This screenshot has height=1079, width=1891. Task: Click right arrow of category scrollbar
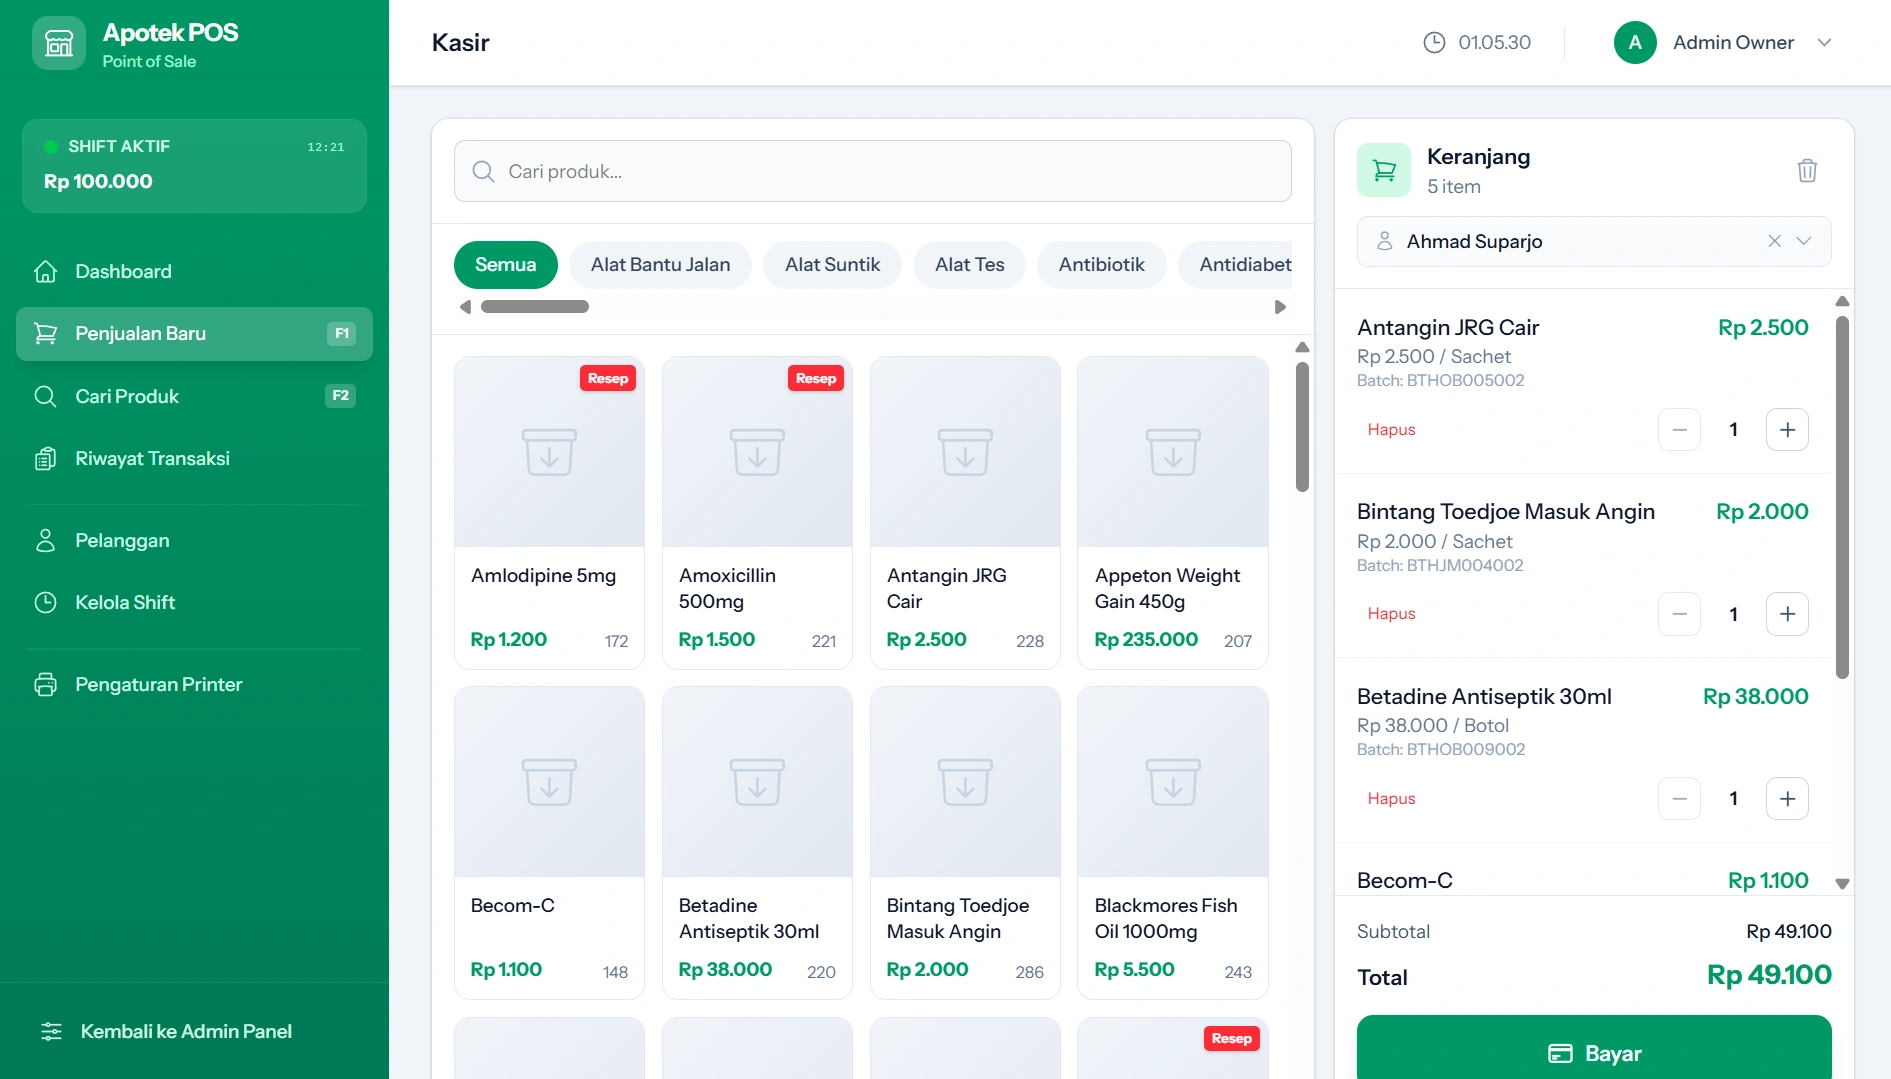coord(1280,307)
